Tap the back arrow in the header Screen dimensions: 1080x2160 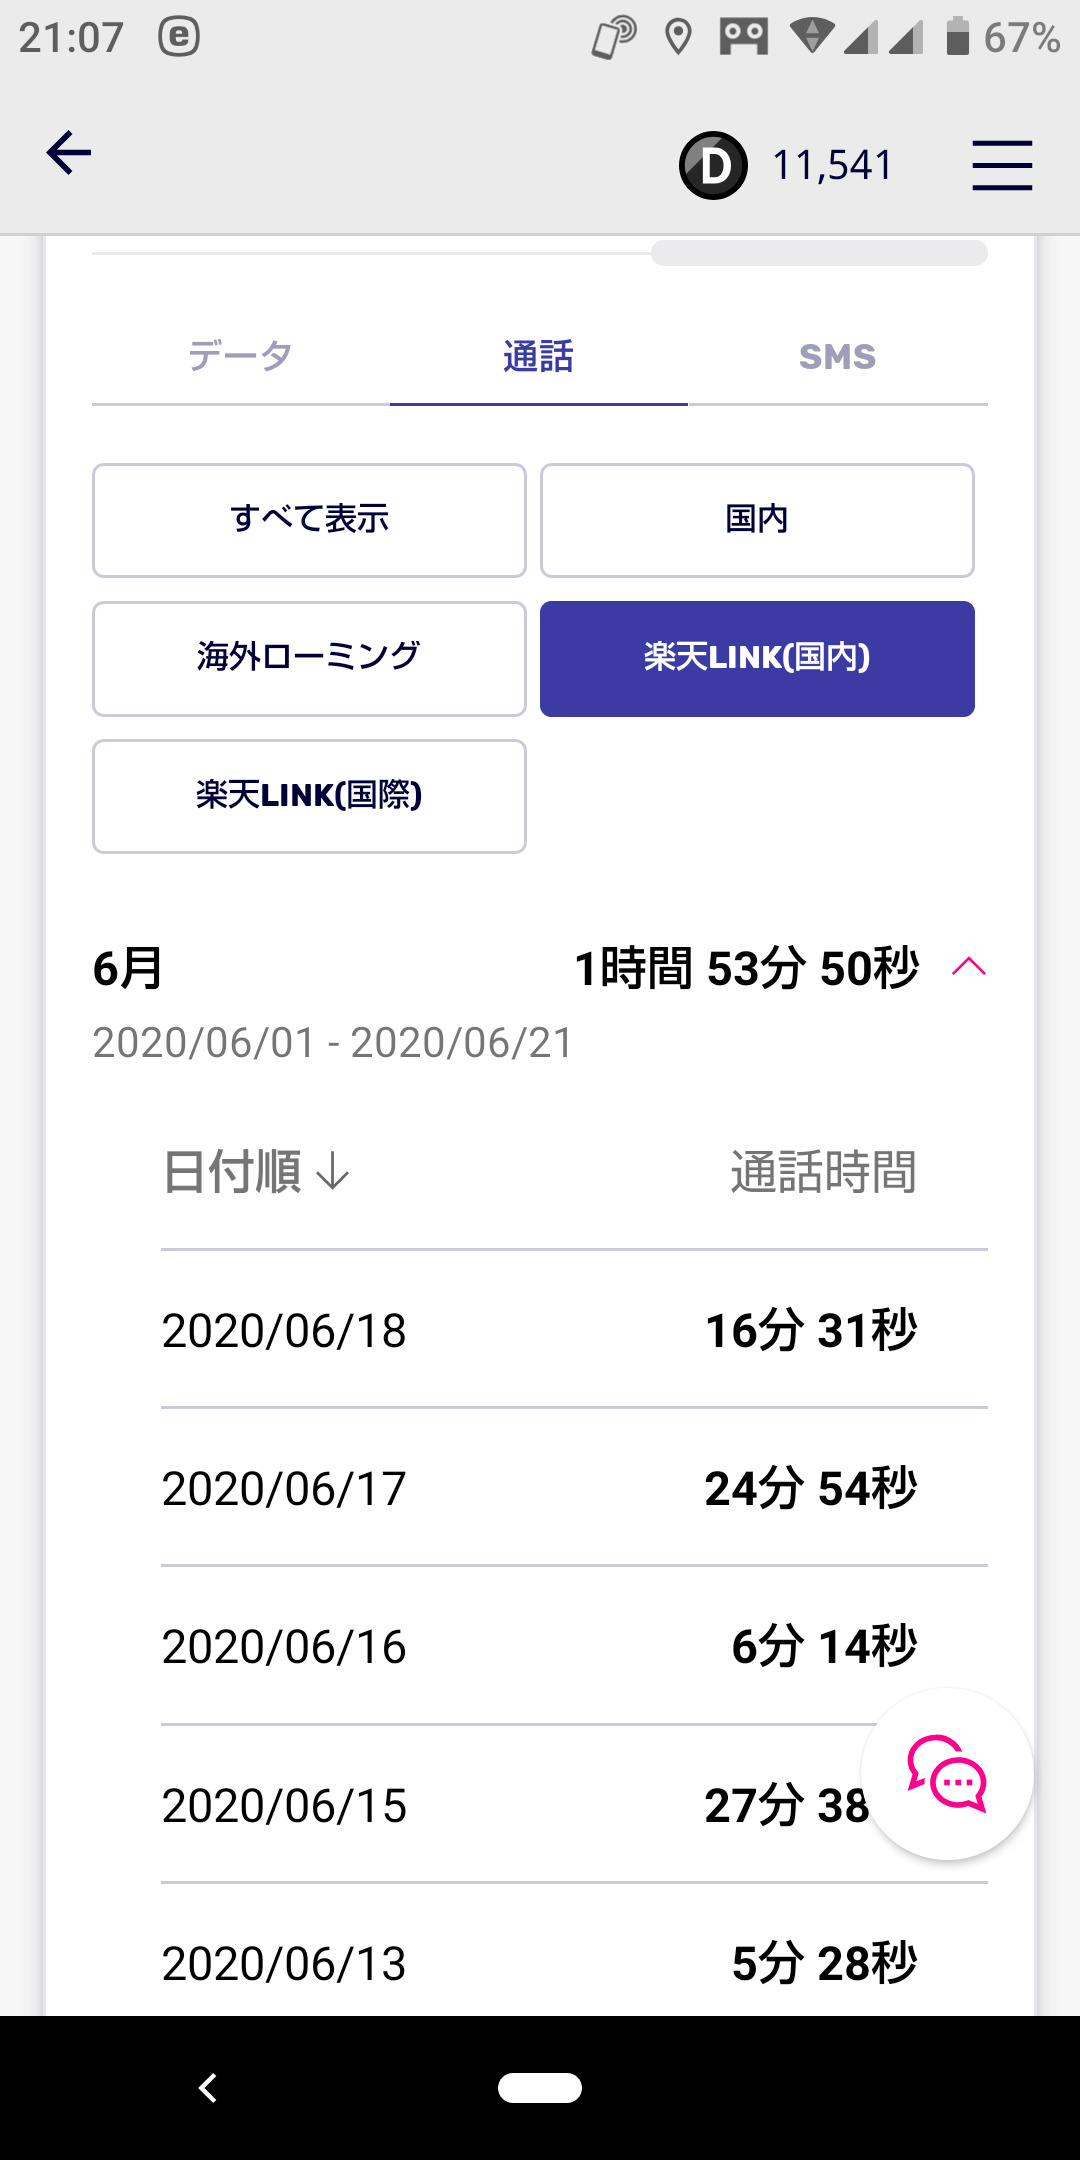click(x=69, y=153)
